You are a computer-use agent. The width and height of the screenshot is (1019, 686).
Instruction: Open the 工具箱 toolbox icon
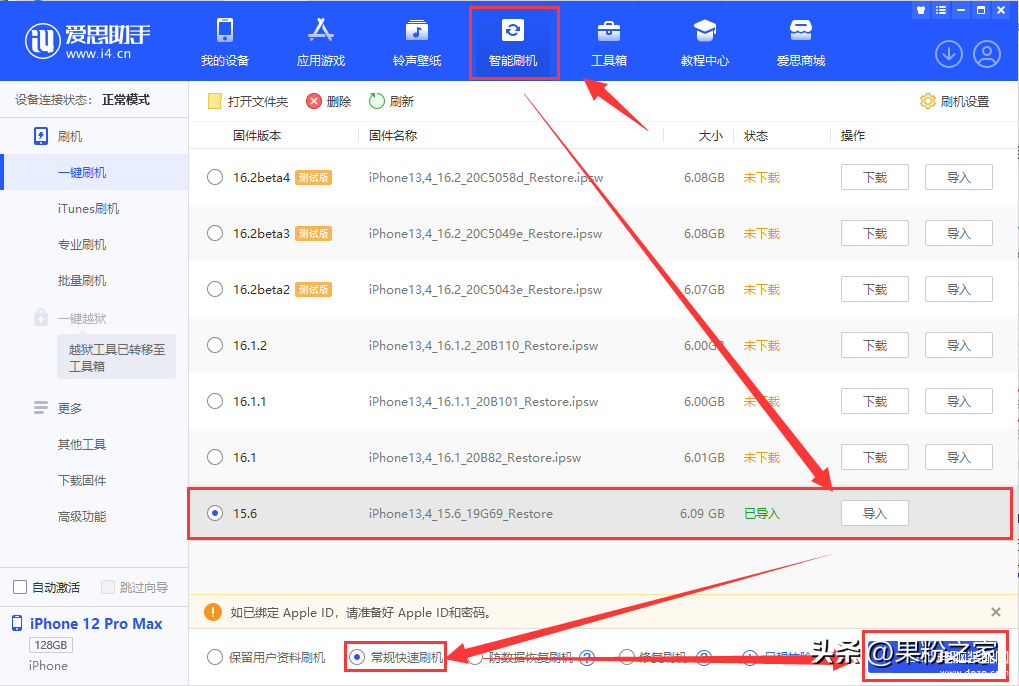click(608, 31)
